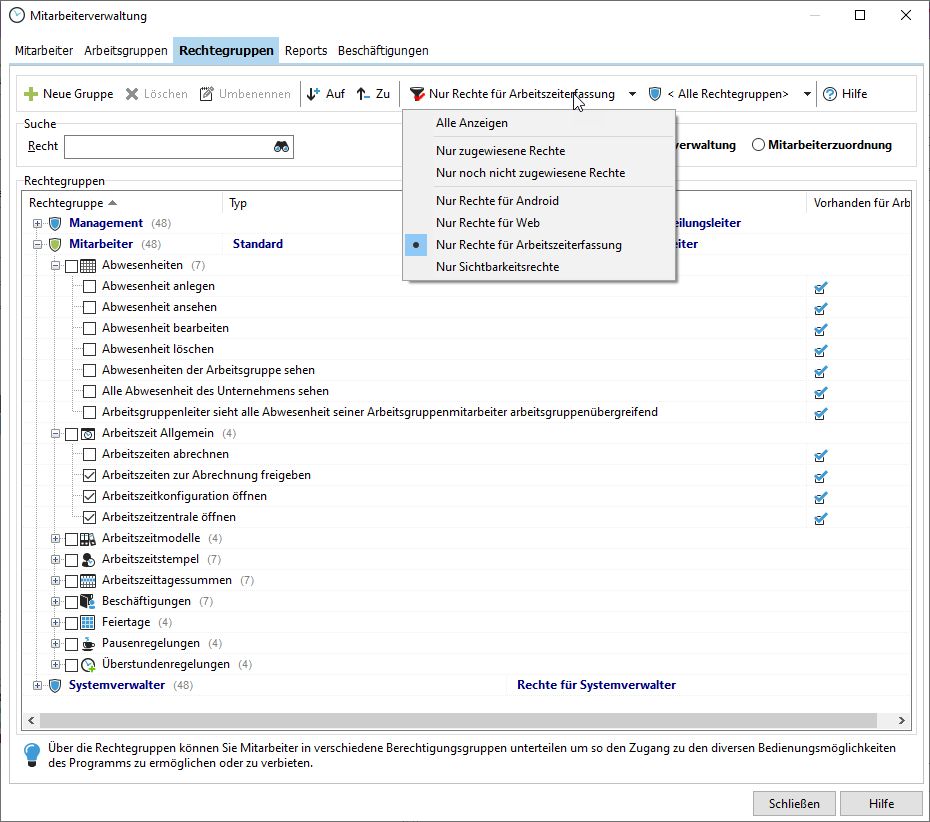930x822 pixels.
Task: Click the shield icon for Alle Rechtegruppen
Action: tap(655, 94)
